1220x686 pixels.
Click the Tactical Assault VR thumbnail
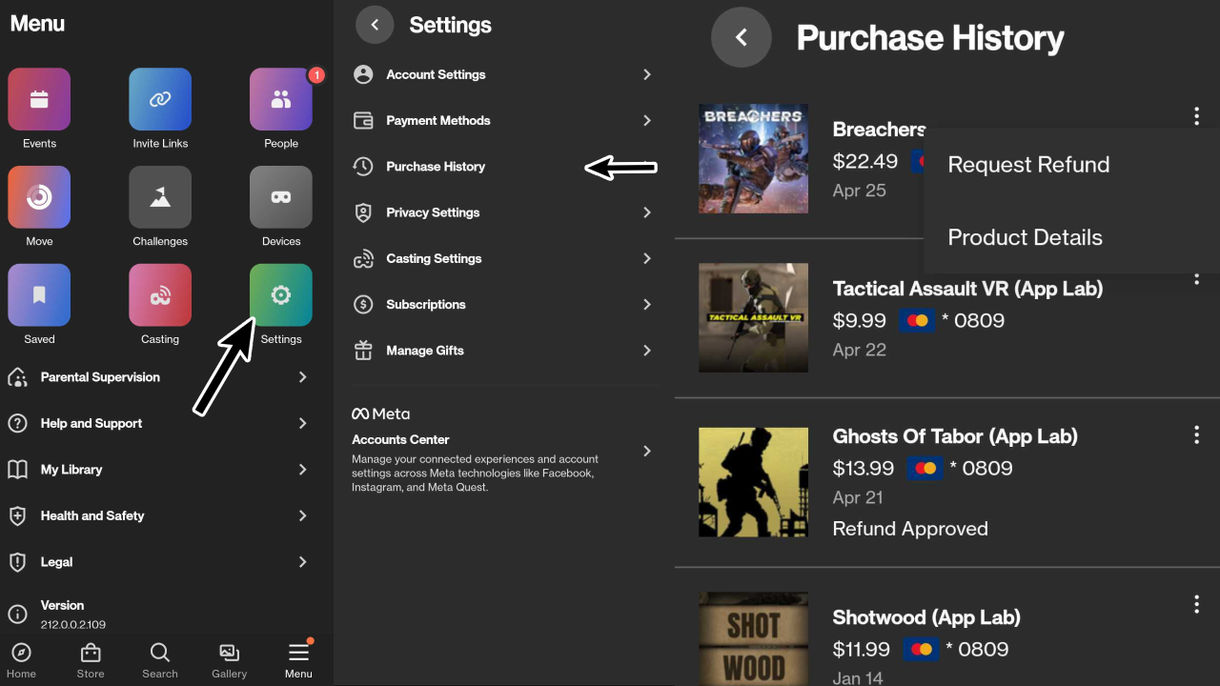point(753,318)
